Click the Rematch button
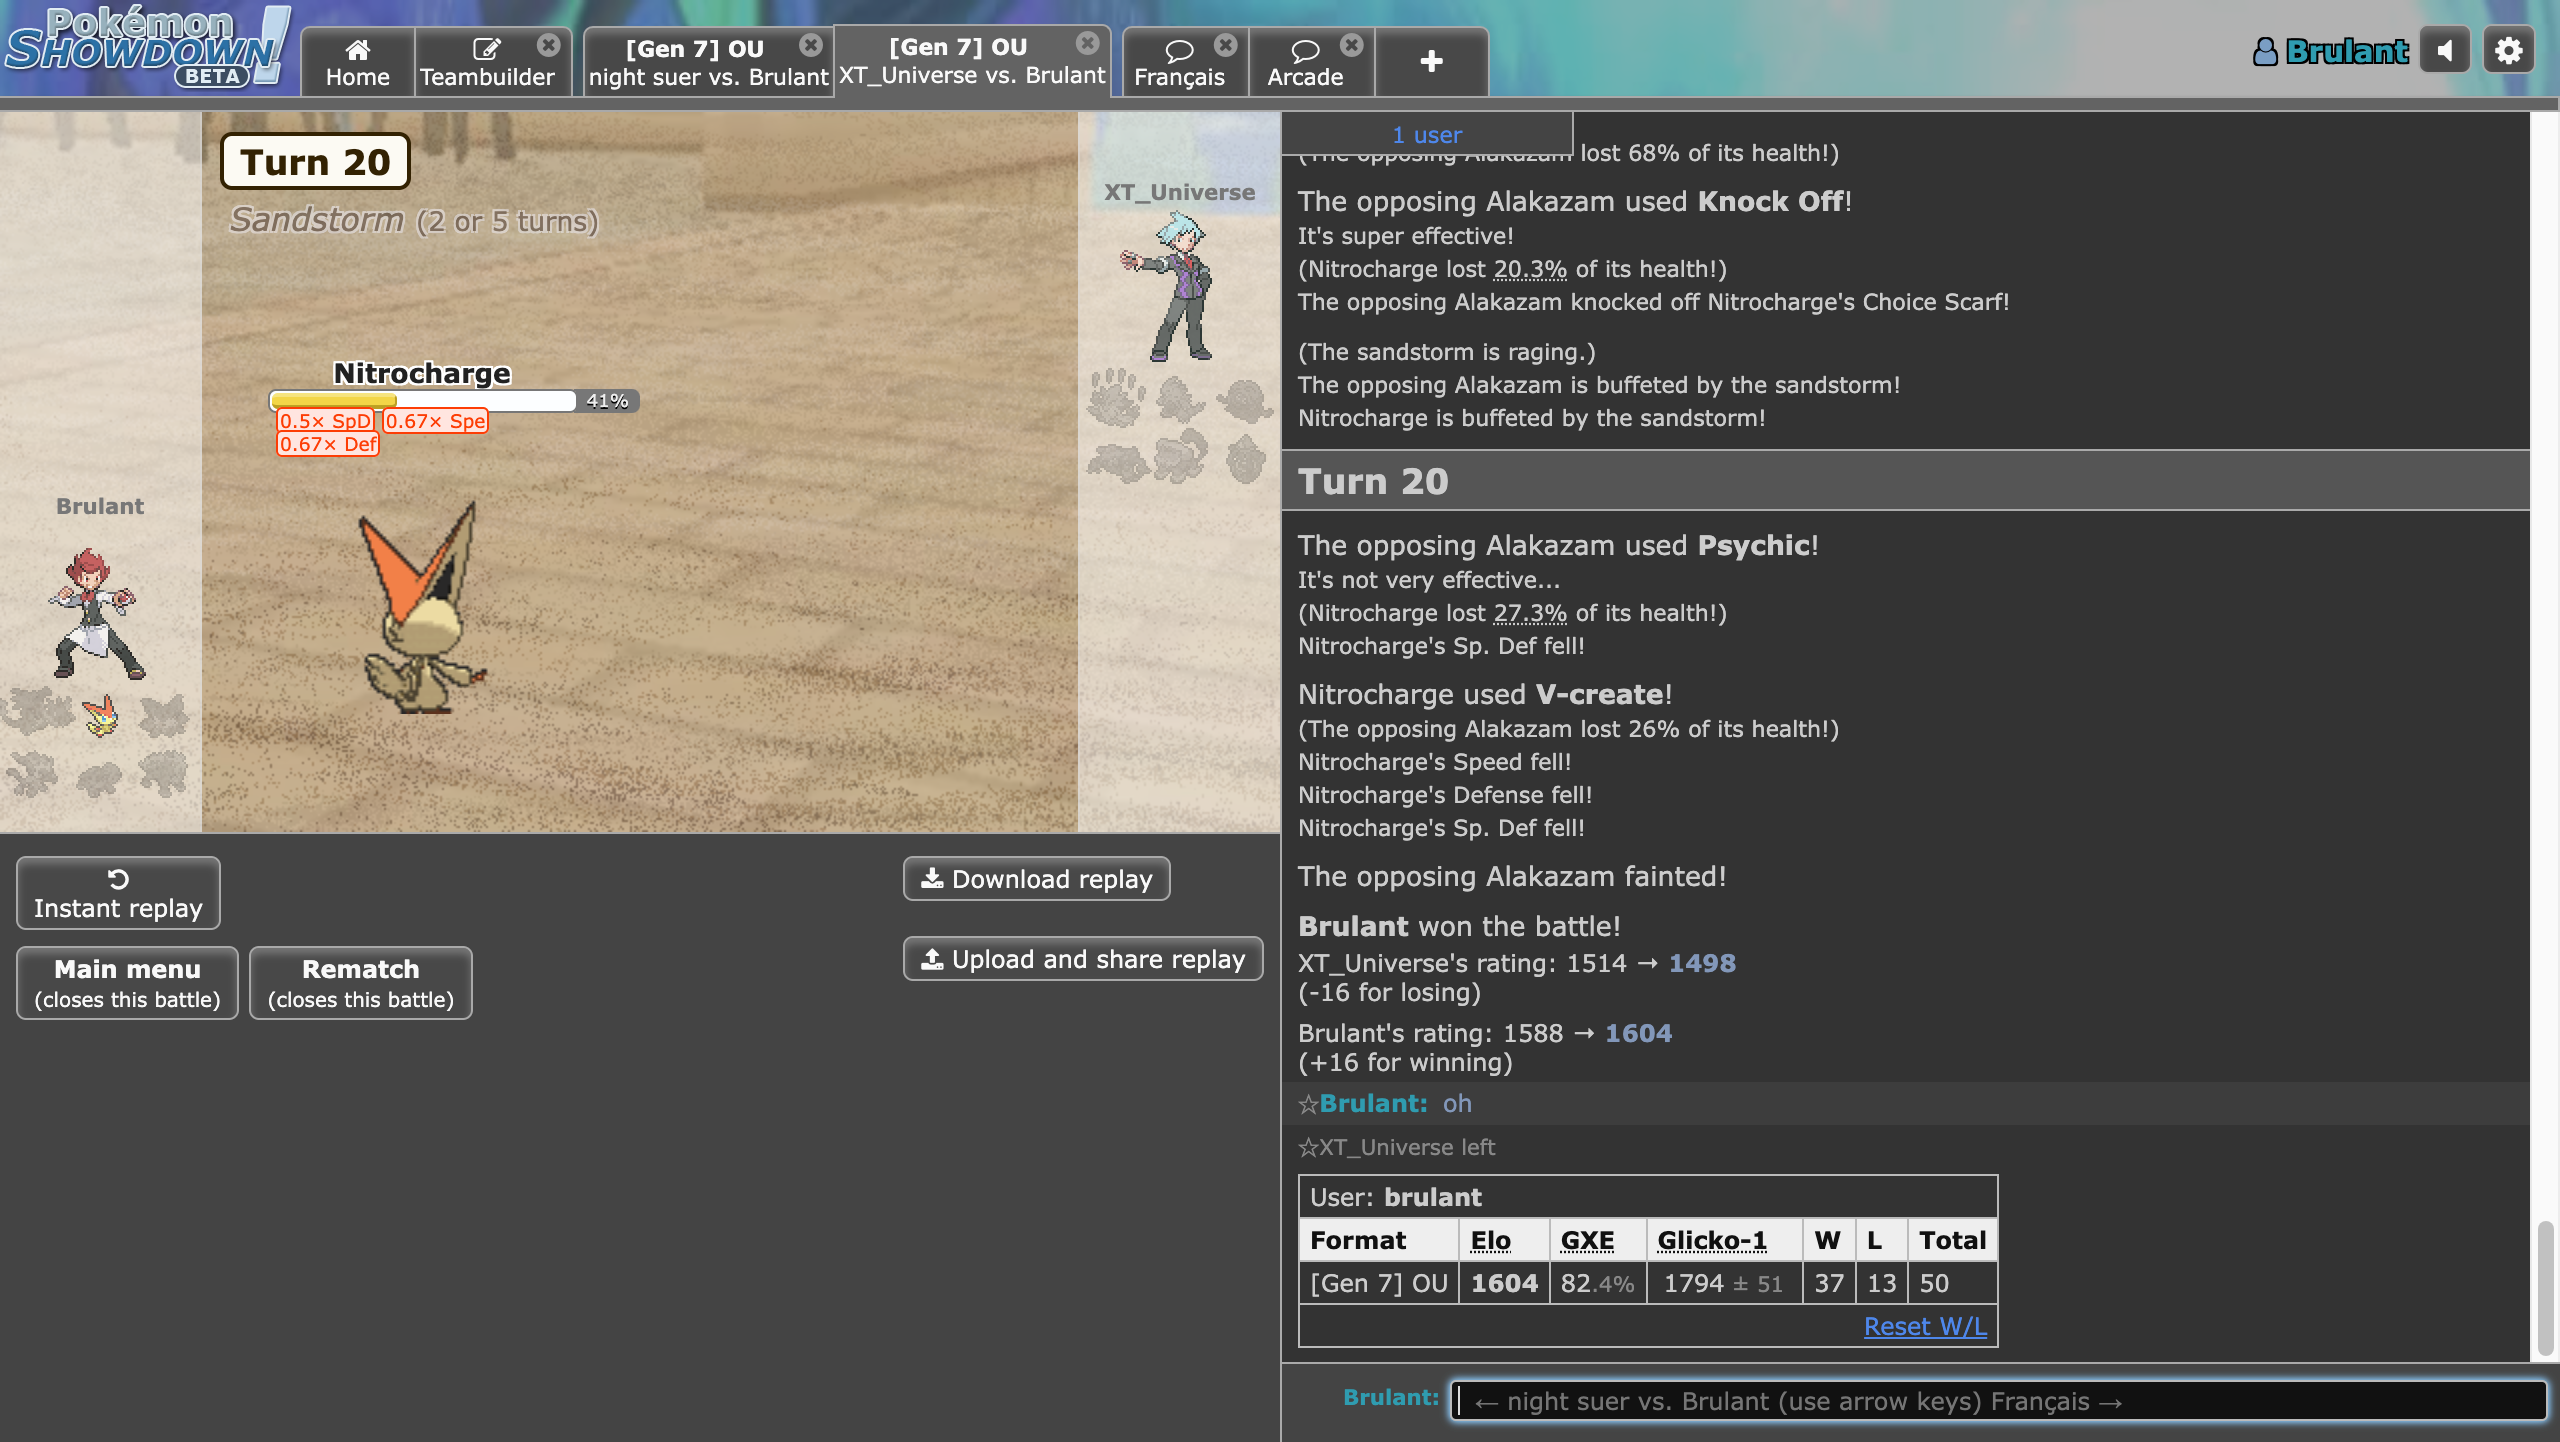The width and height of the screenshot is (2560, 1442). pyautogui.click(x=360, y=983)
